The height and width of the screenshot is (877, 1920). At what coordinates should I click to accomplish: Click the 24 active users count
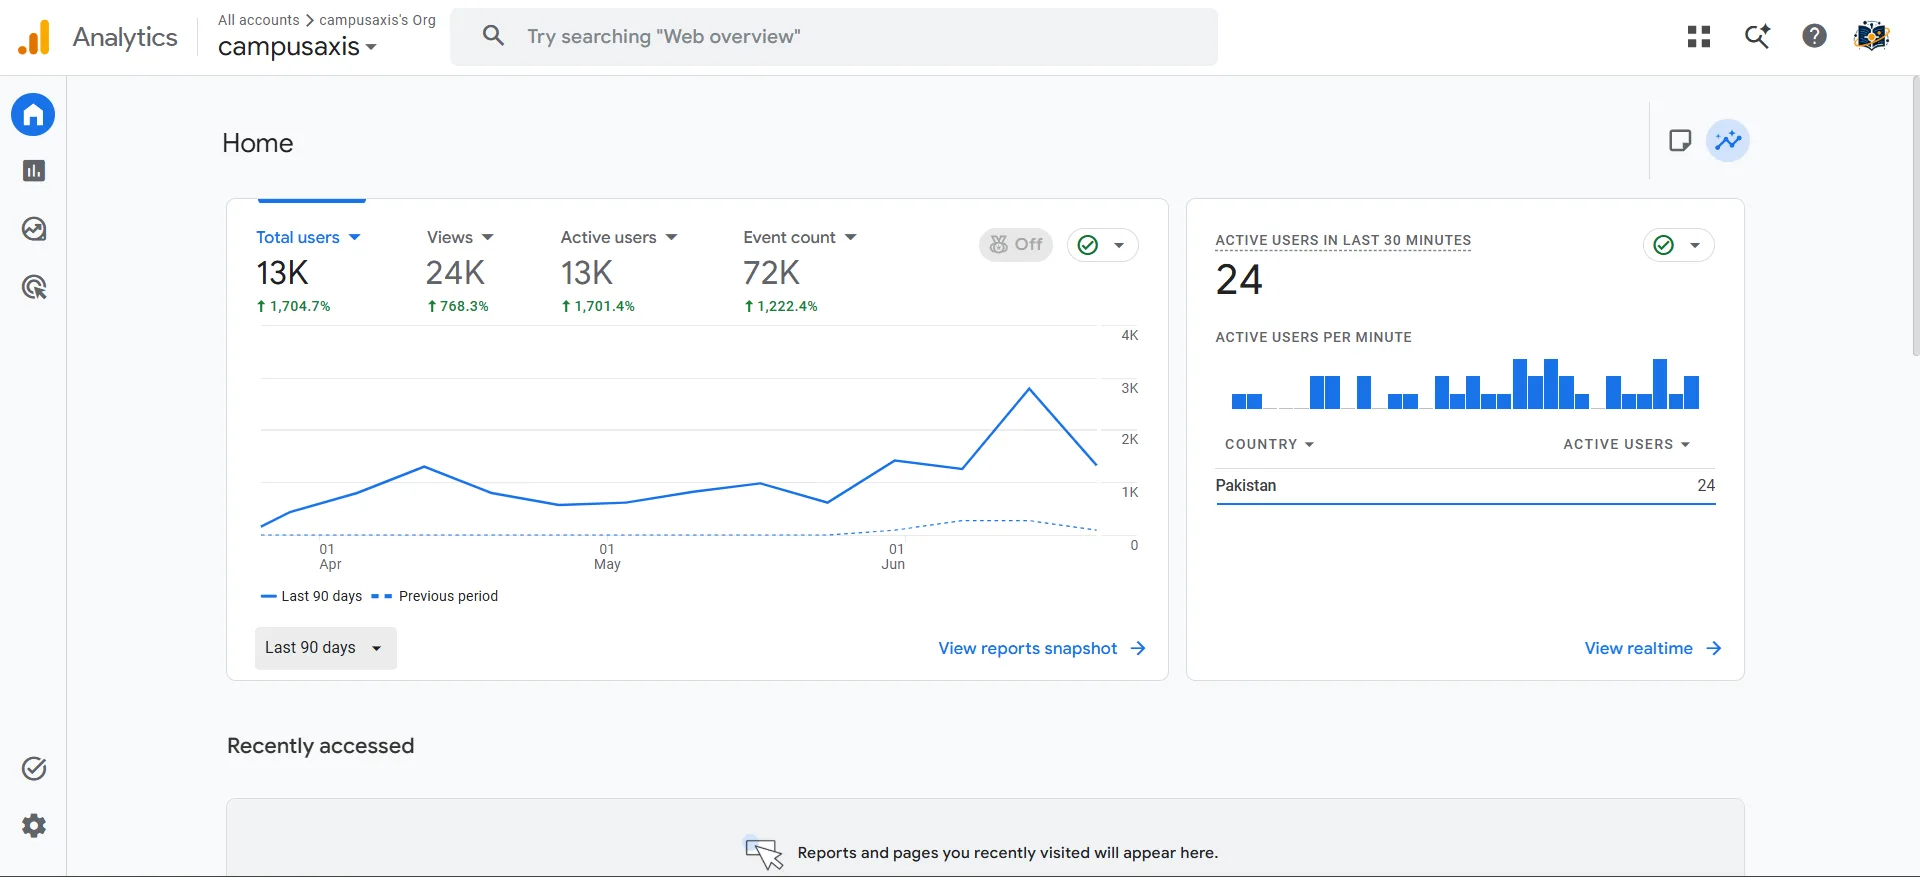click(x=1239, y=280)
